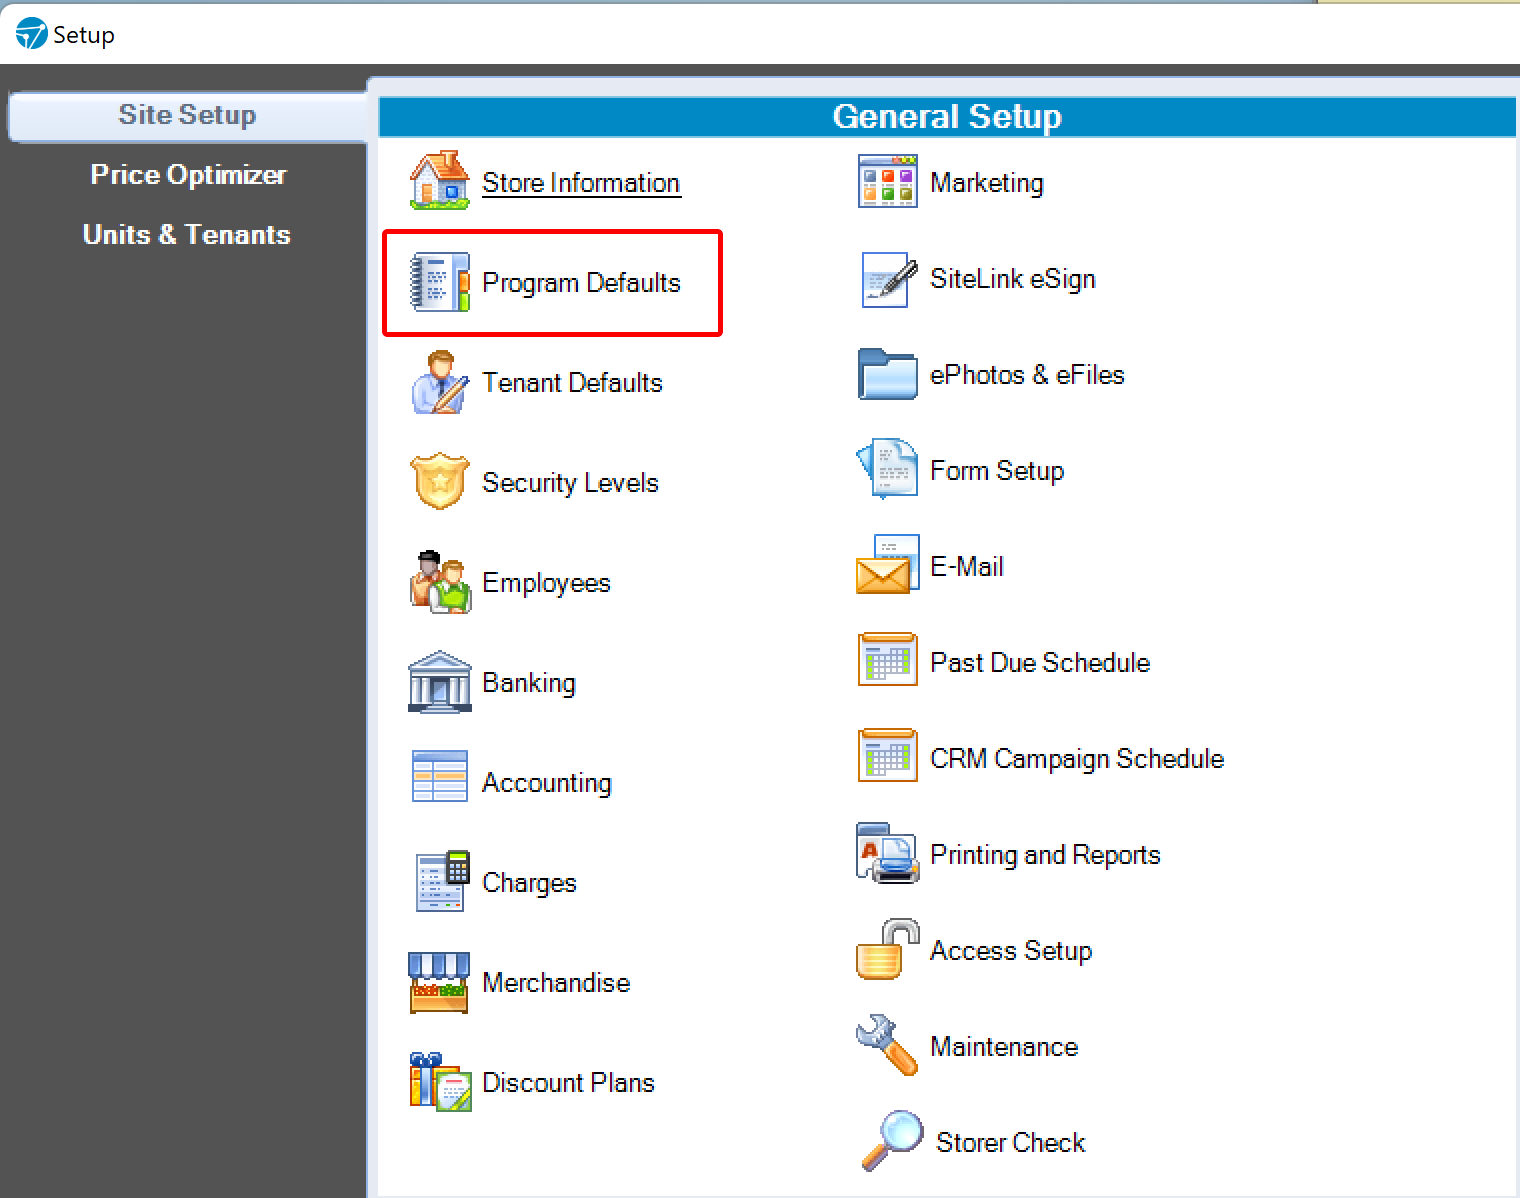Image resolution: width=1520 pixels, height=1198 pixels.
Task: Click the Discount Plans gift icon
Action: tap(440, 1082)
